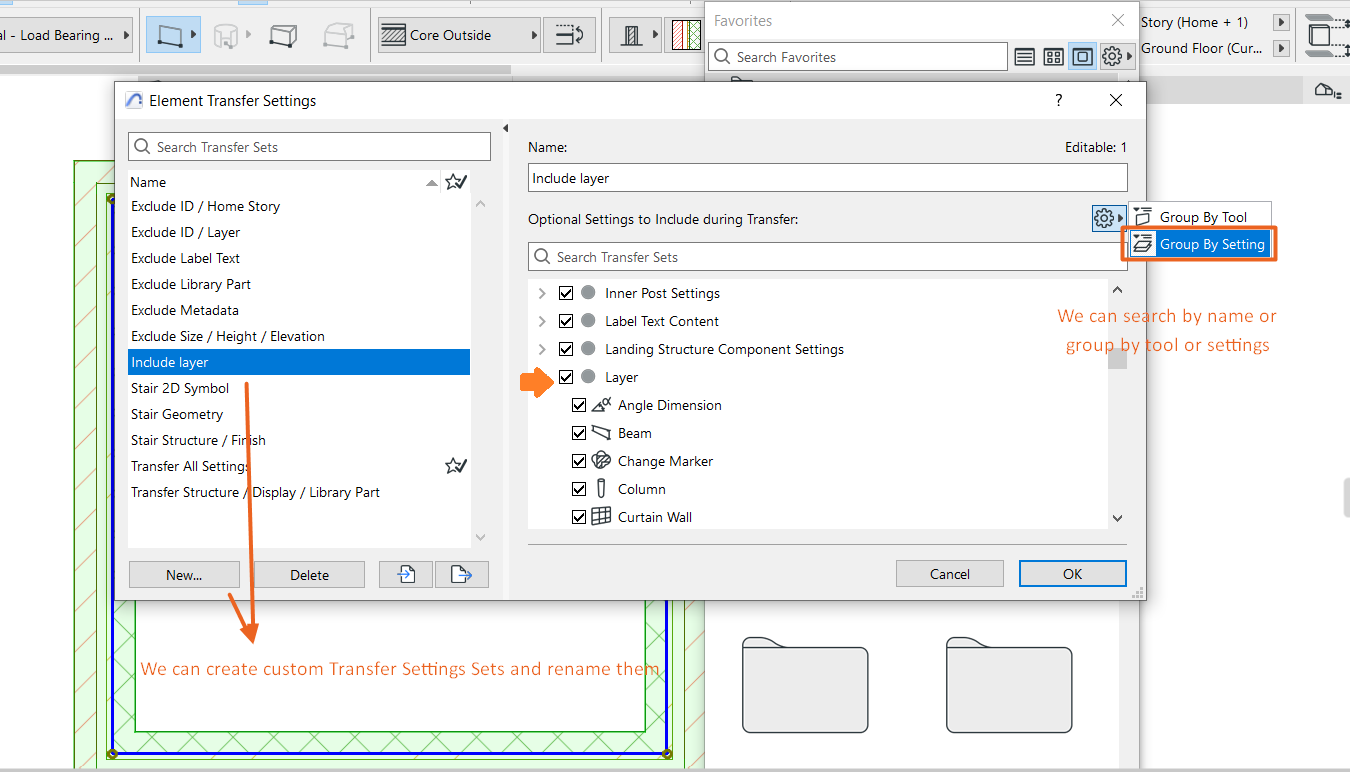
Task: Flip the wall reference line side icon
Action: [569, 35]
